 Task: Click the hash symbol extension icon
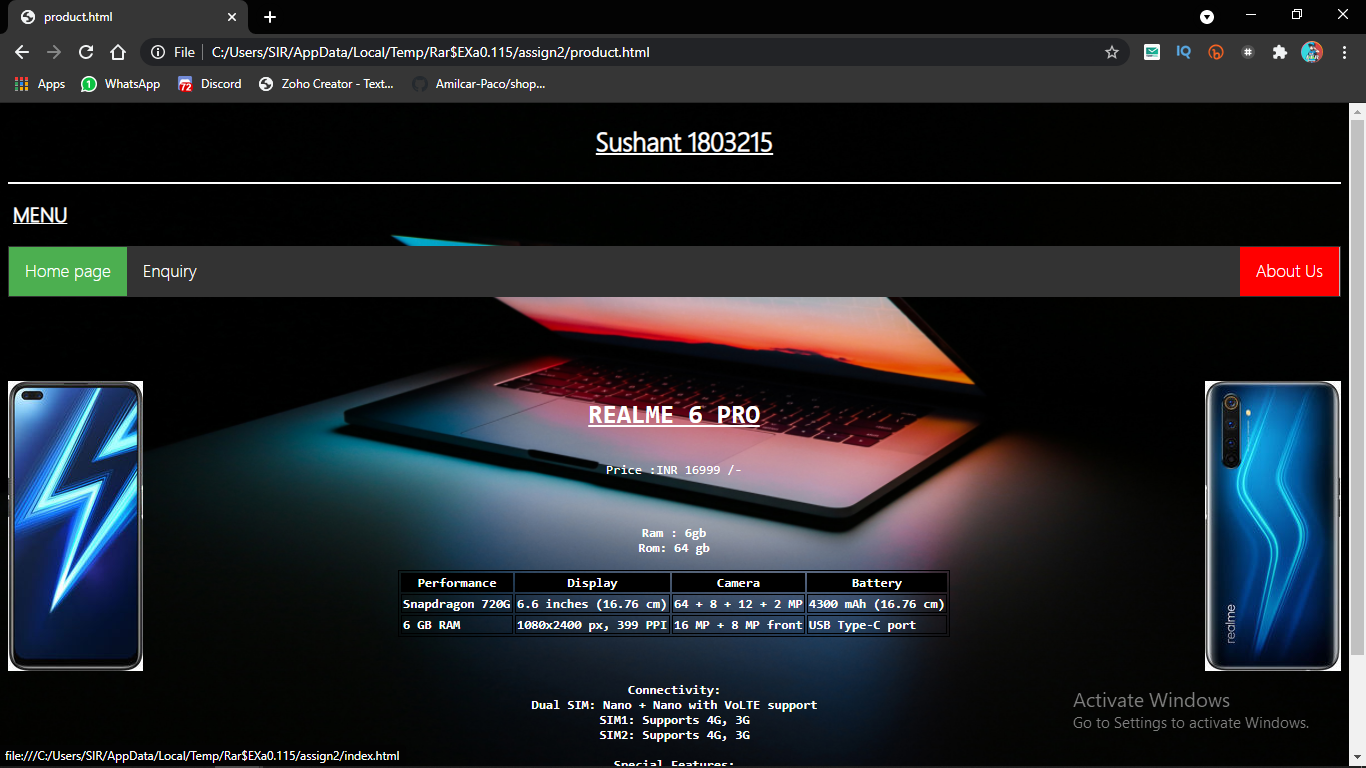(x=1247, y=52)
